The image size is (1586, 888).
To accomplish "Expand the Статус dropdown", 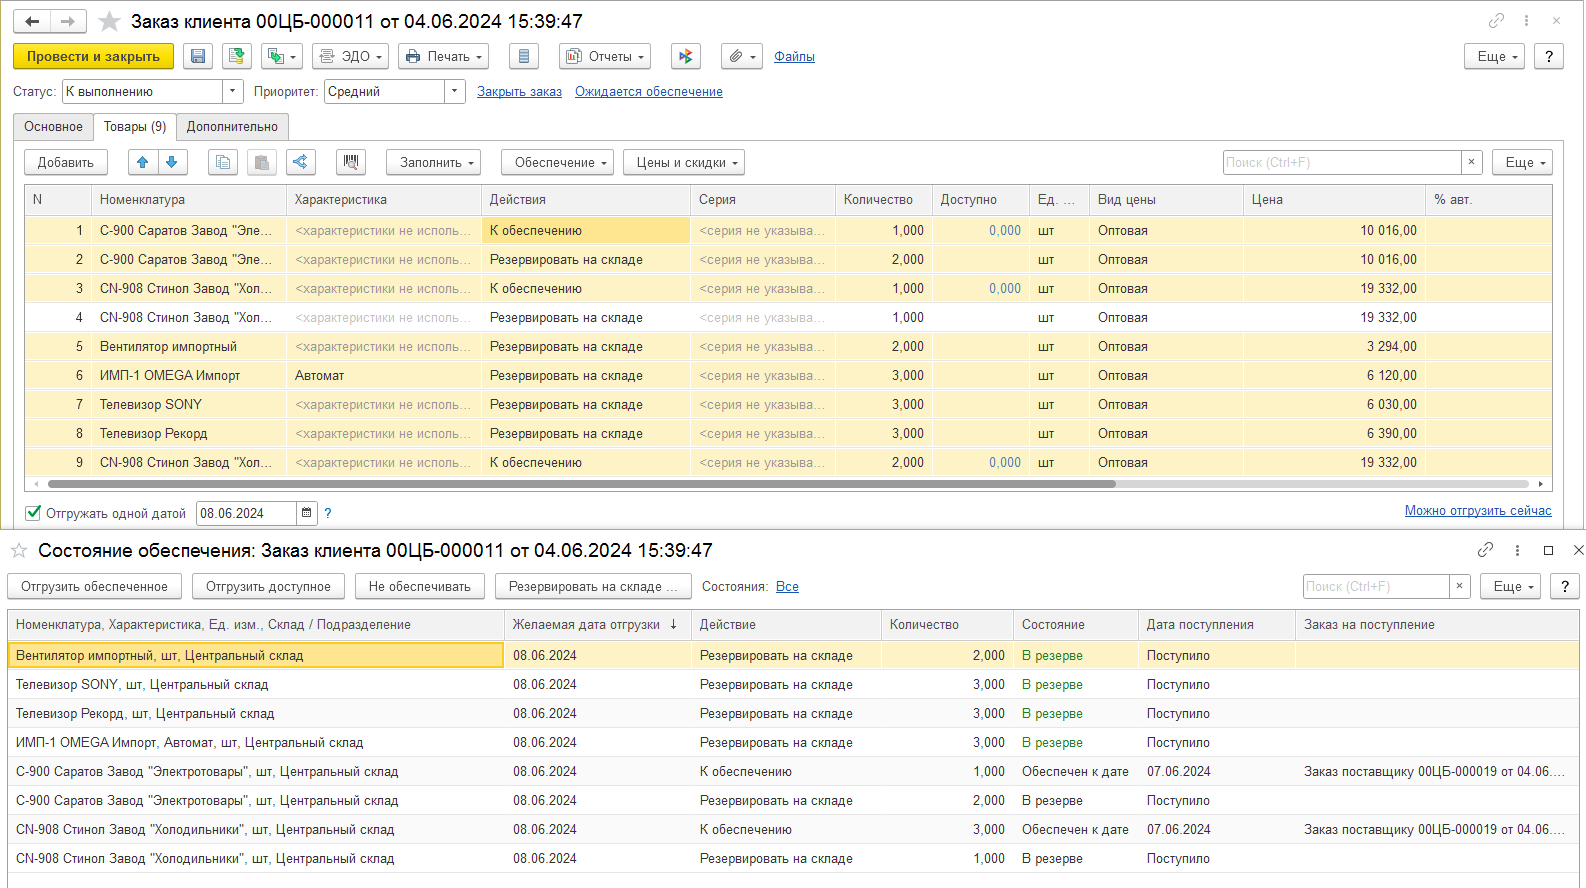I will click(x=233, y=91).
